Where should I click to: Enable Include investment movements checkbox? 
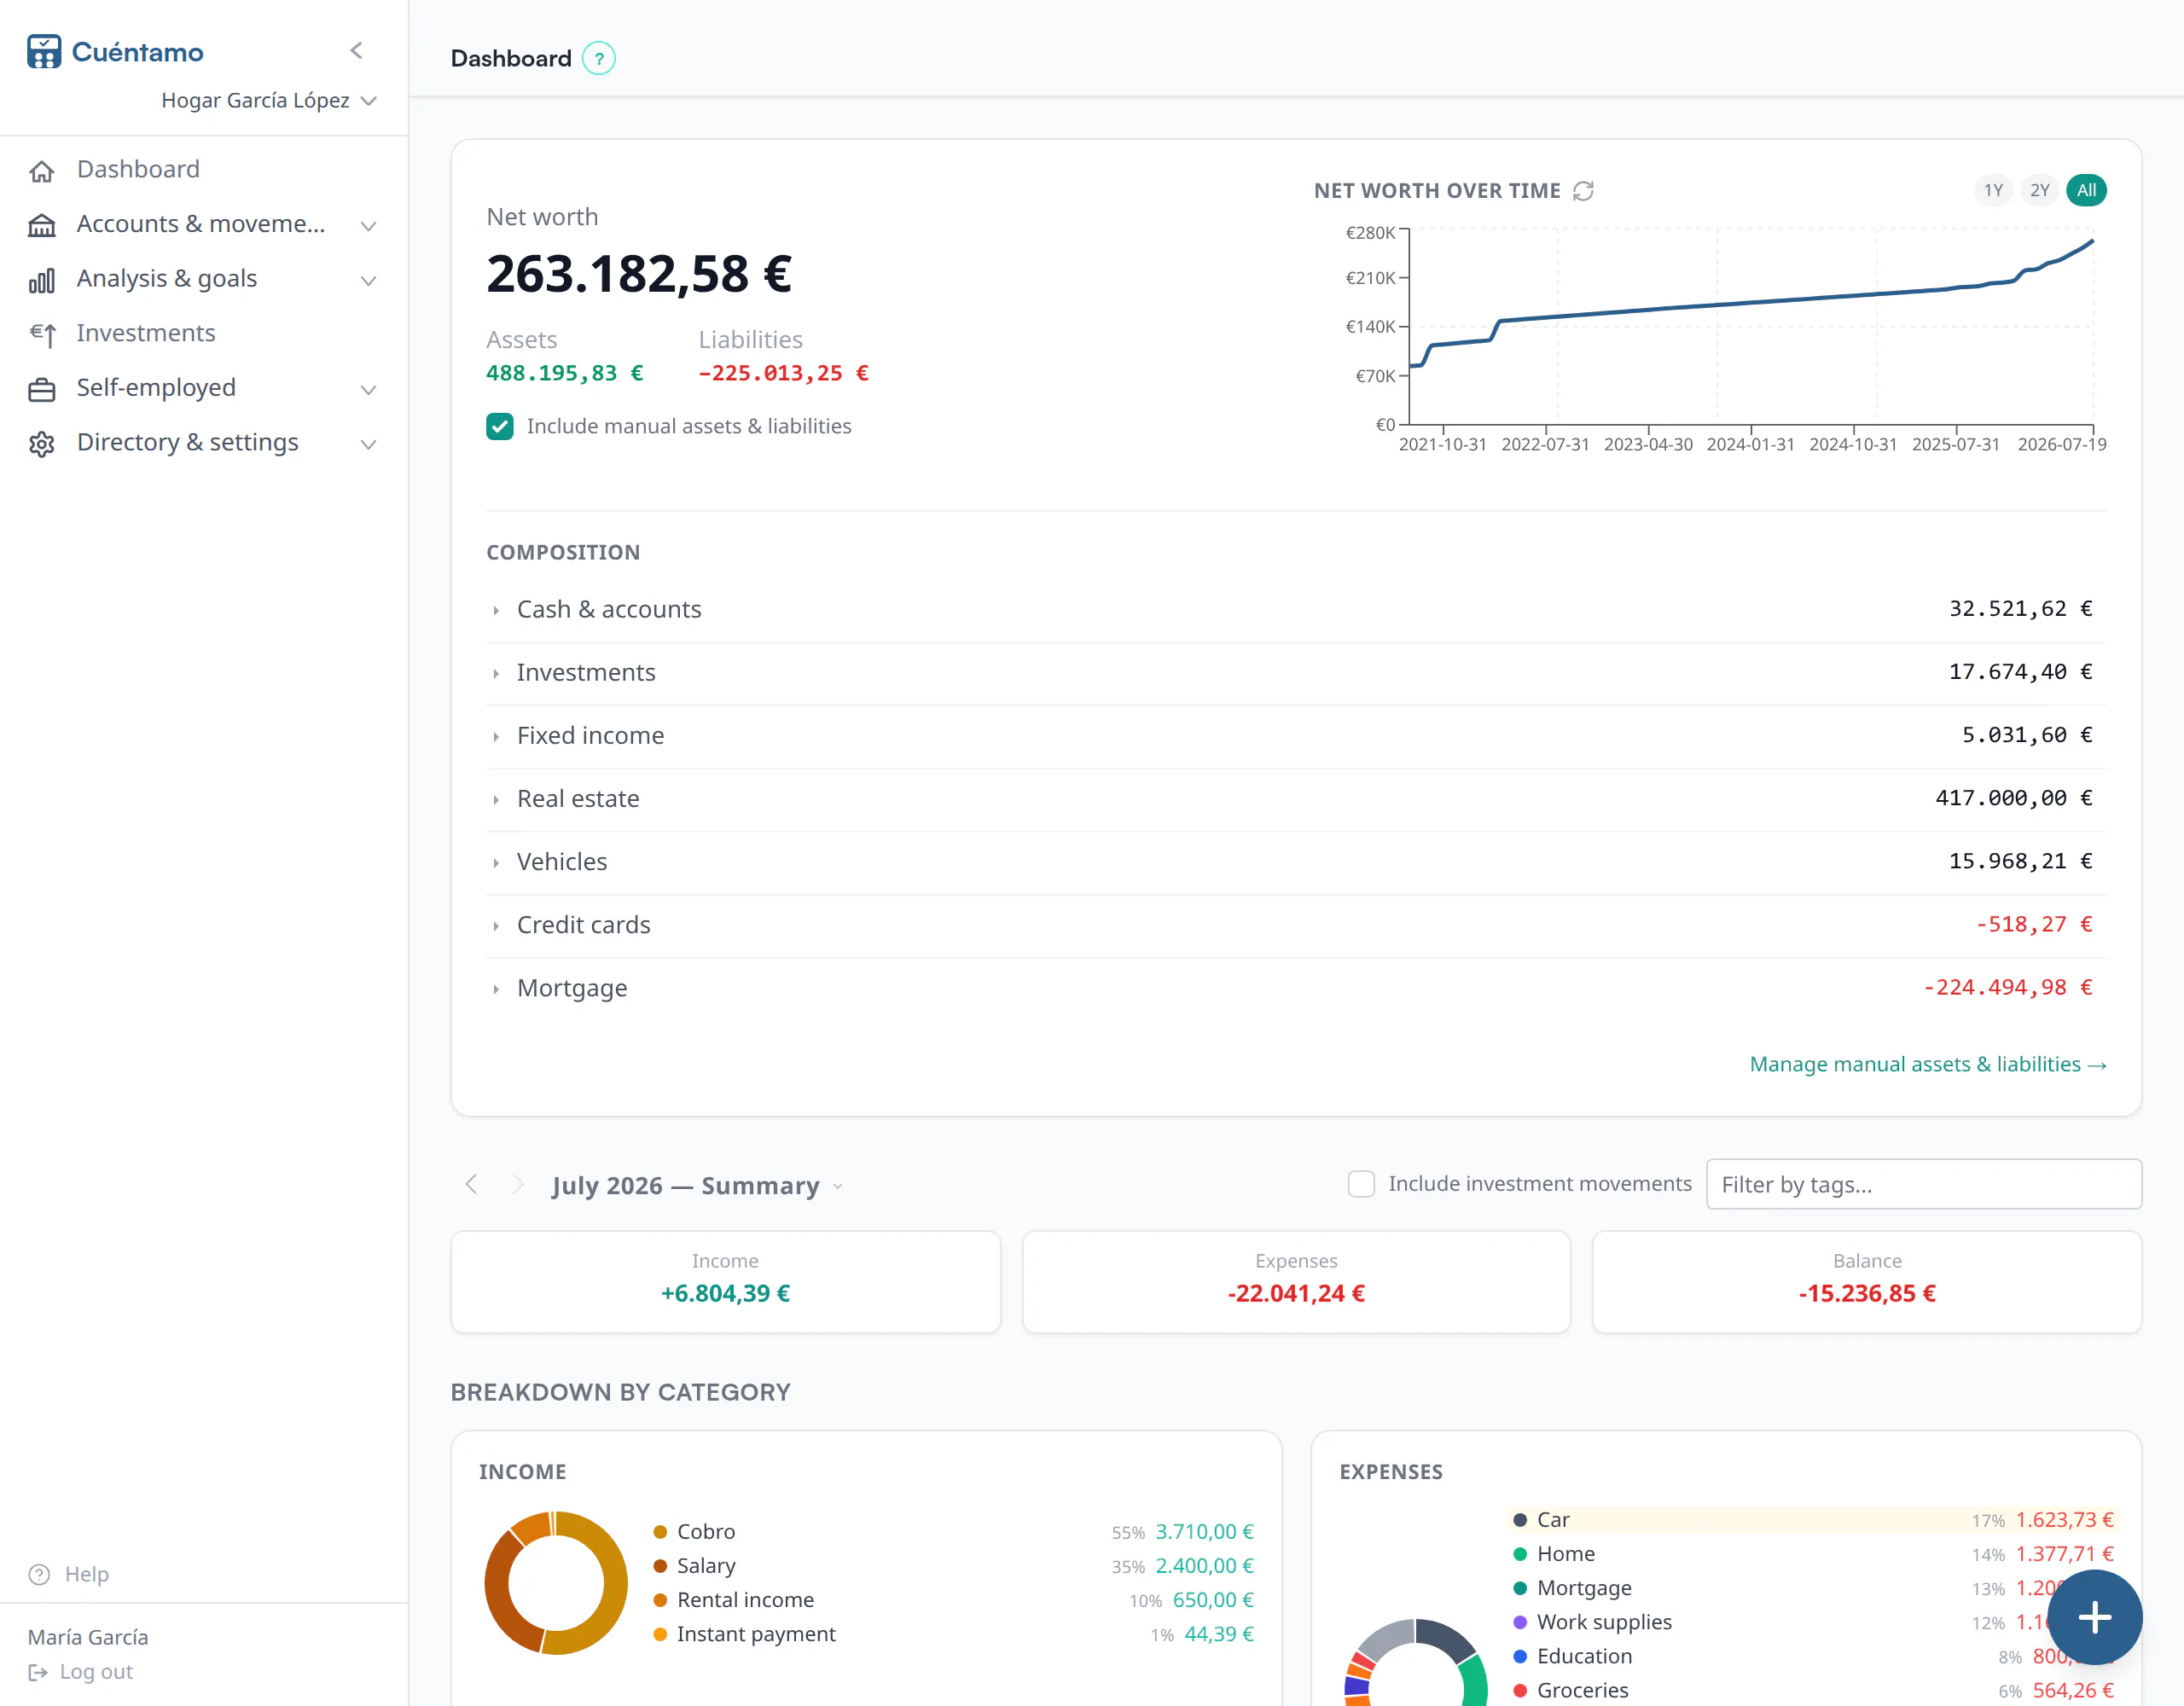pos(1361,1184)
